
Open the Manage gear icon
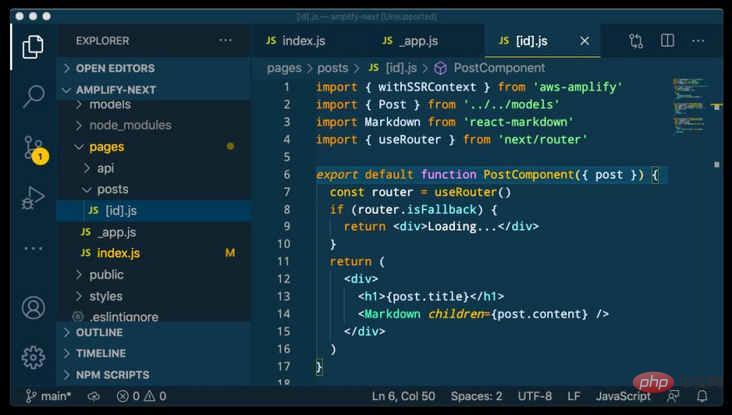point(33,357)
